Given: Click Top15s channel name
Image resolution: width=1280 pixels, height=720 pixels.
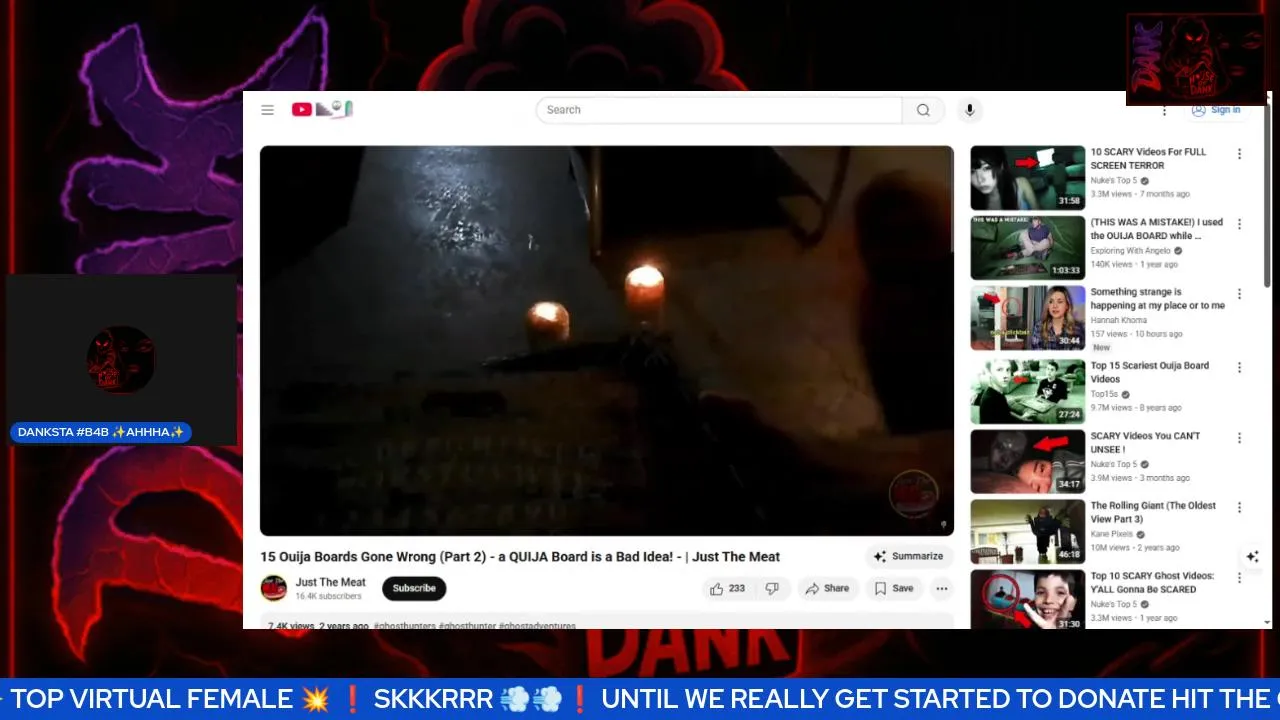Looking at the screenshot, I should point(1104,394).
